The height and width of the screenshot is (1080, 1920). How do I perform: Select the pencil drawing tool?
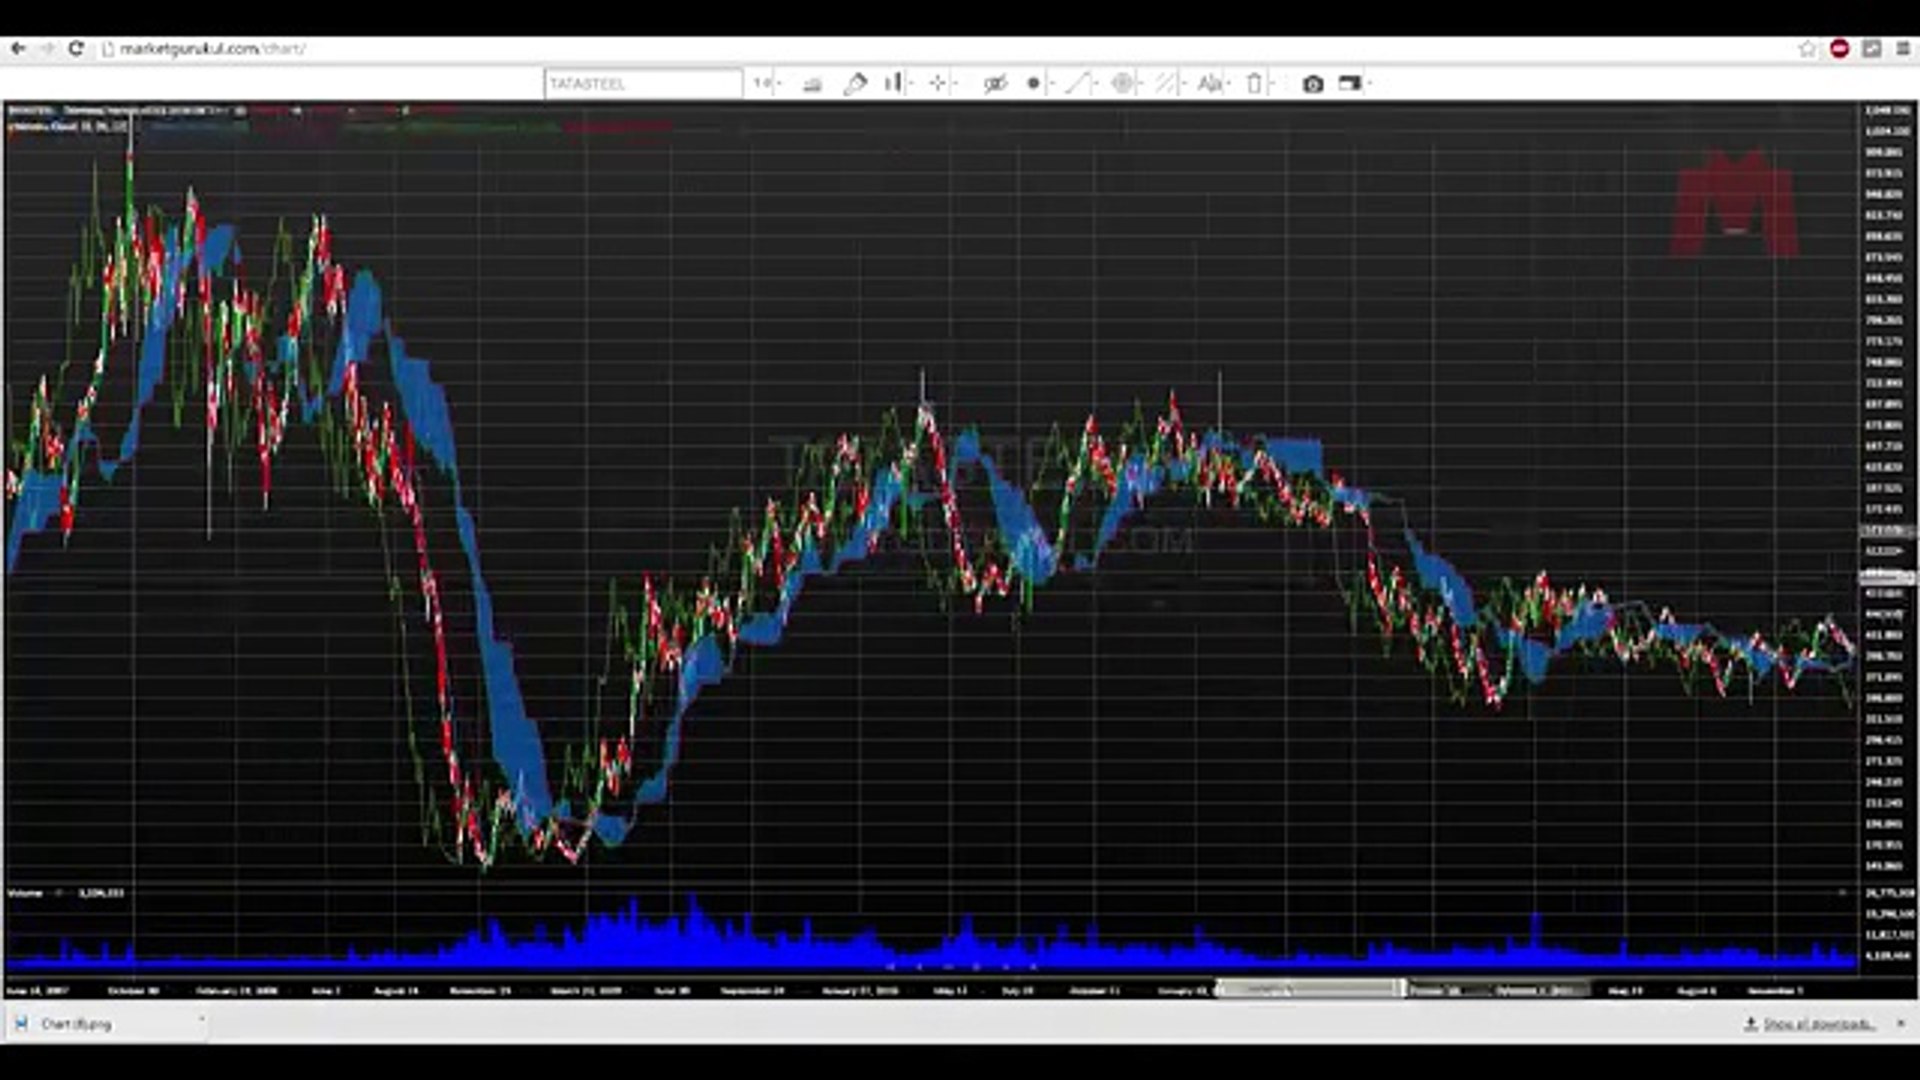click(855, 84)
